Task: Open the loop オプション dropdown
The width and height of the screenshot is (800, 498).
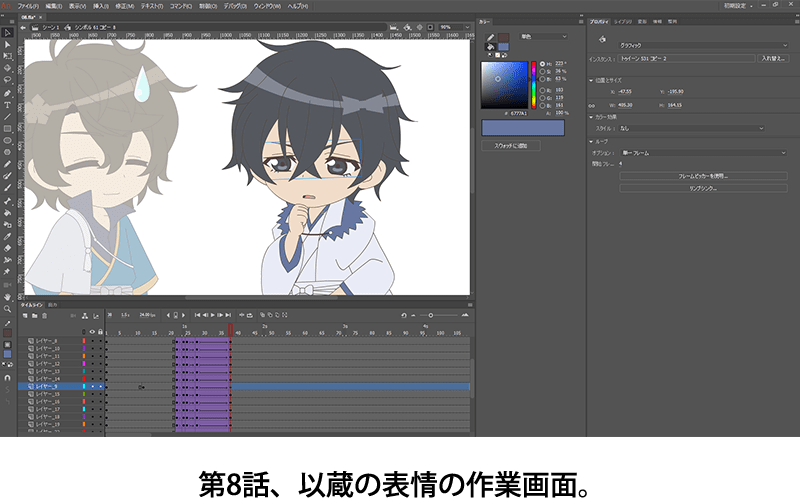Action: pos(704,153)
